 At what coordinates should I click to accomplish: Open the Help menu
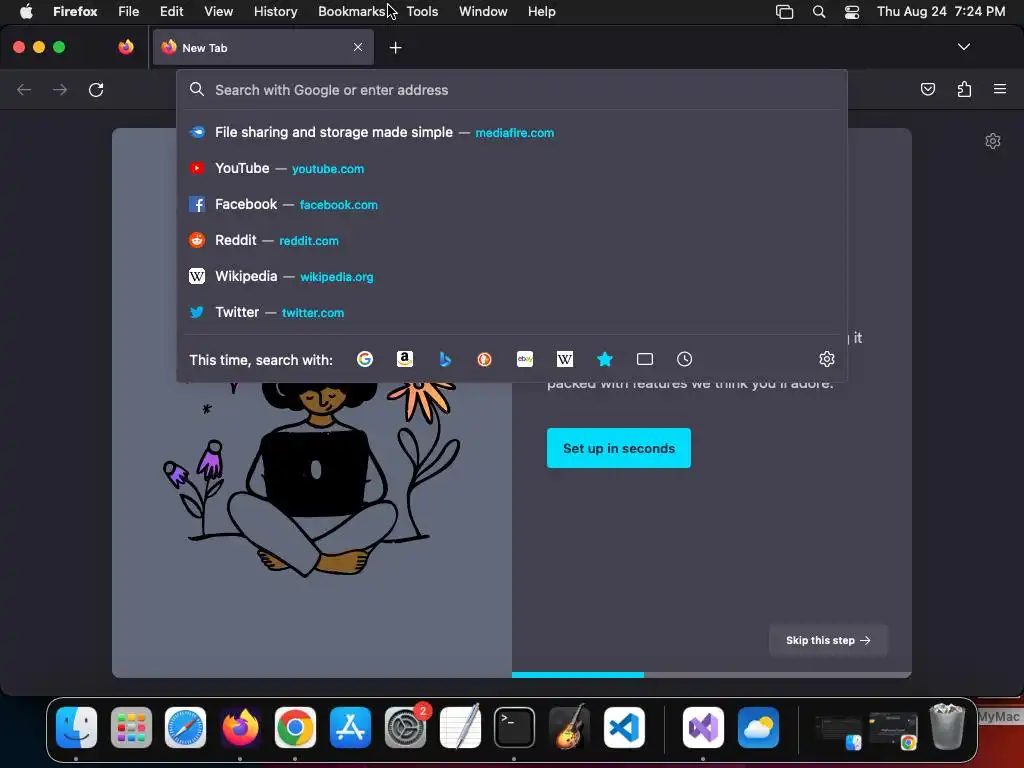coord(541,11)
